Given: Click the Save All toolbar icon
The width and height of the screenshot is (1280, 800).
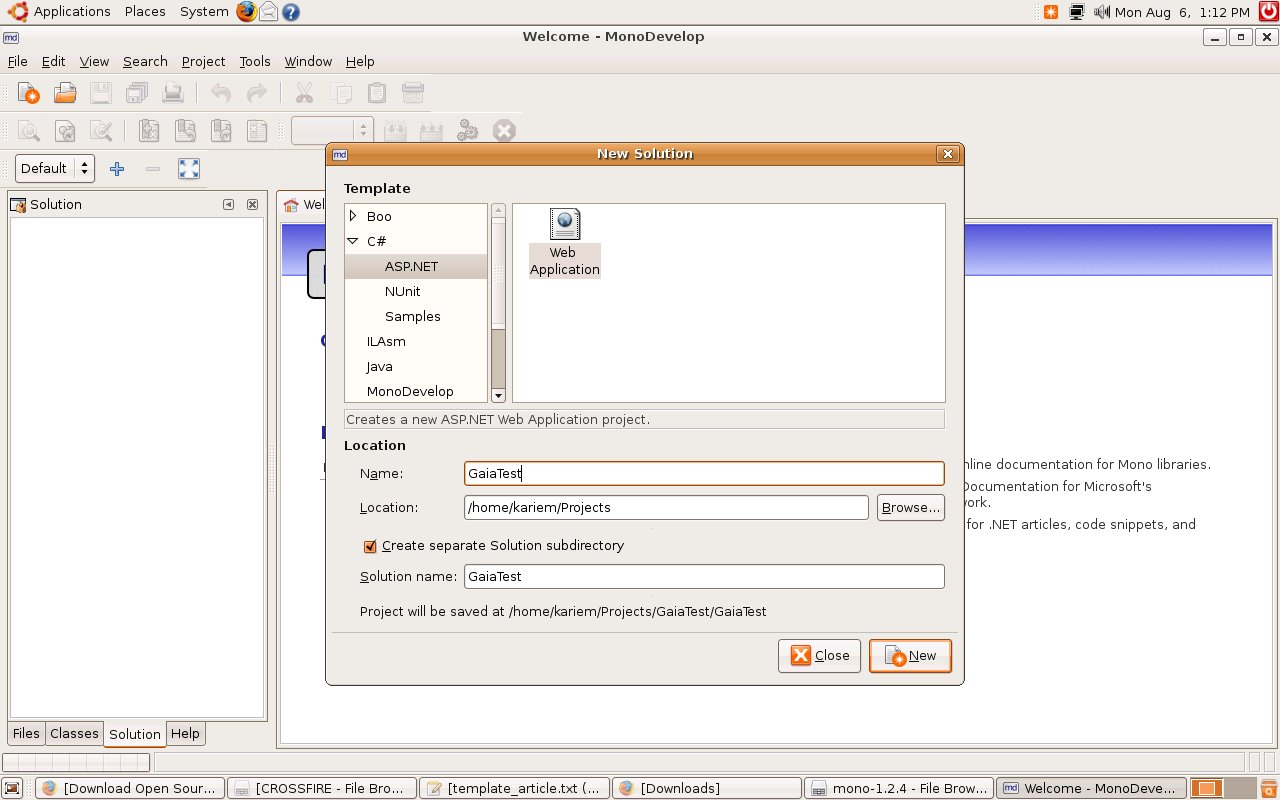Looking at the screenshot, I should pos(137,93).
